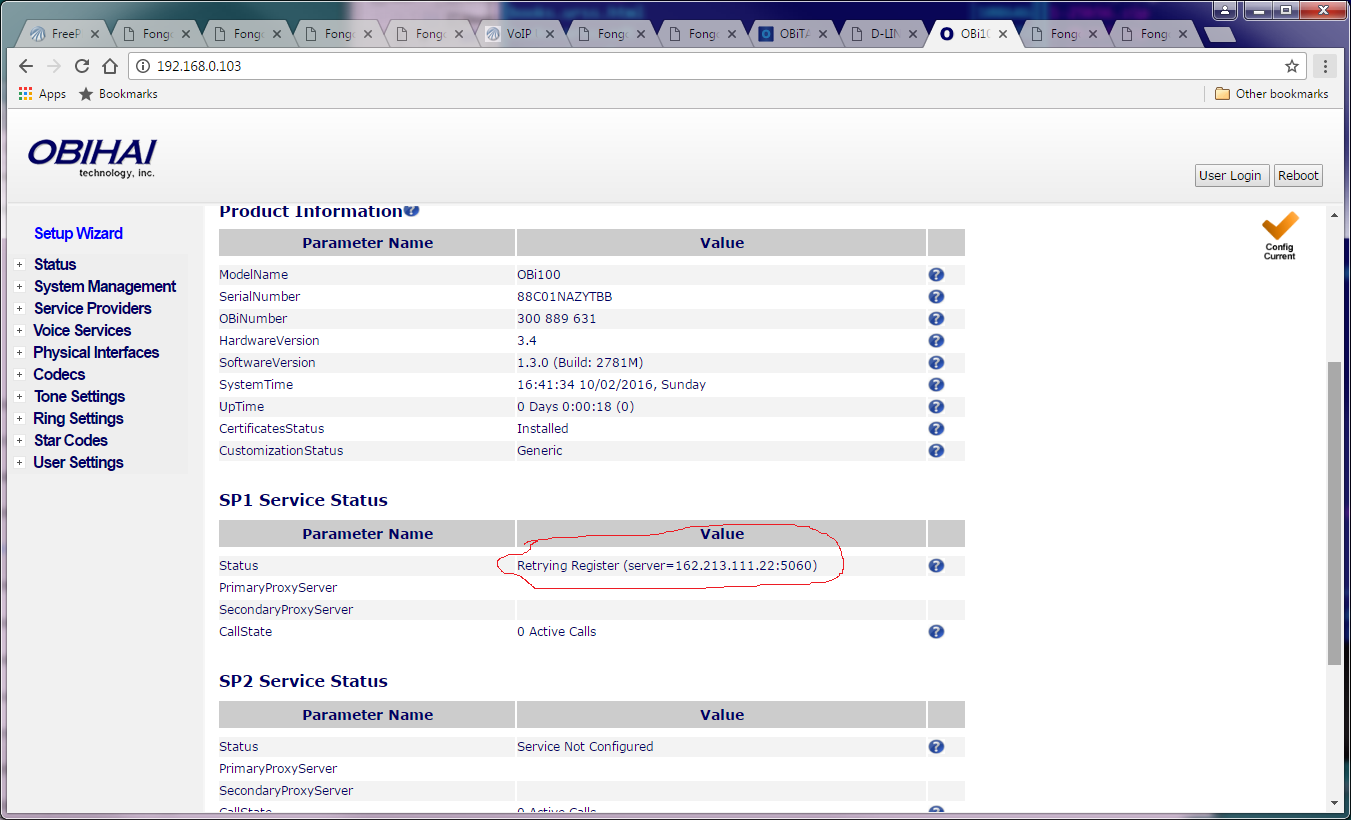Click the Reboot button

click(1298, 175)
